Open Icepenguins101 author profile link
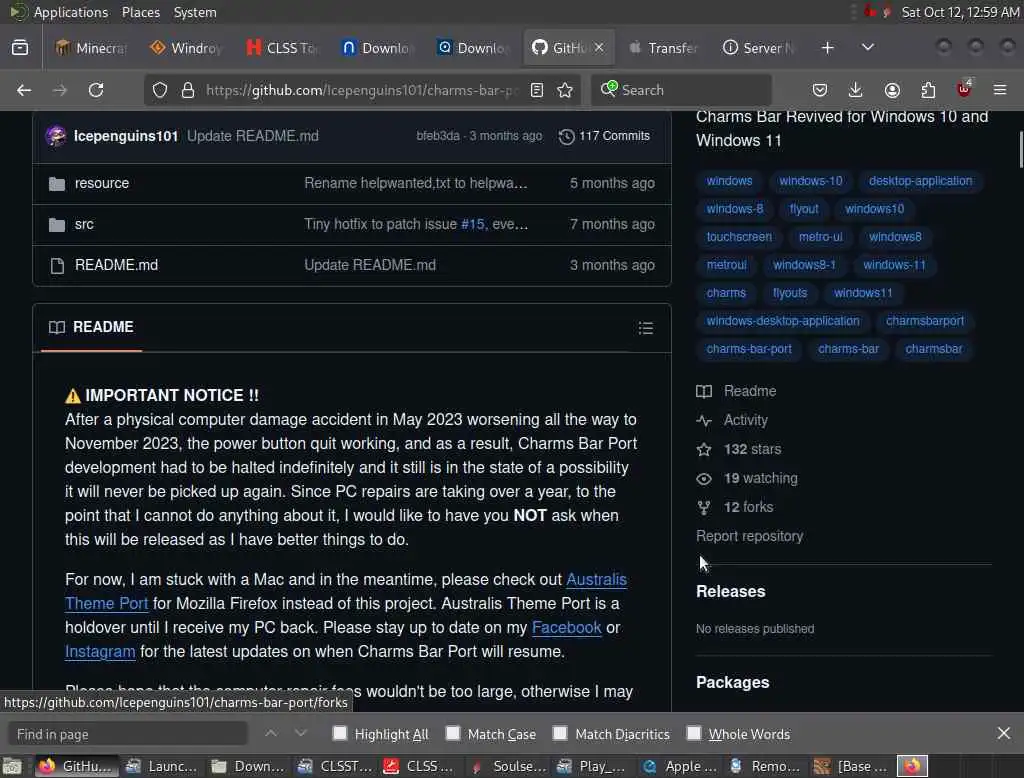The image size is (1024, 778). click(125, 136)
